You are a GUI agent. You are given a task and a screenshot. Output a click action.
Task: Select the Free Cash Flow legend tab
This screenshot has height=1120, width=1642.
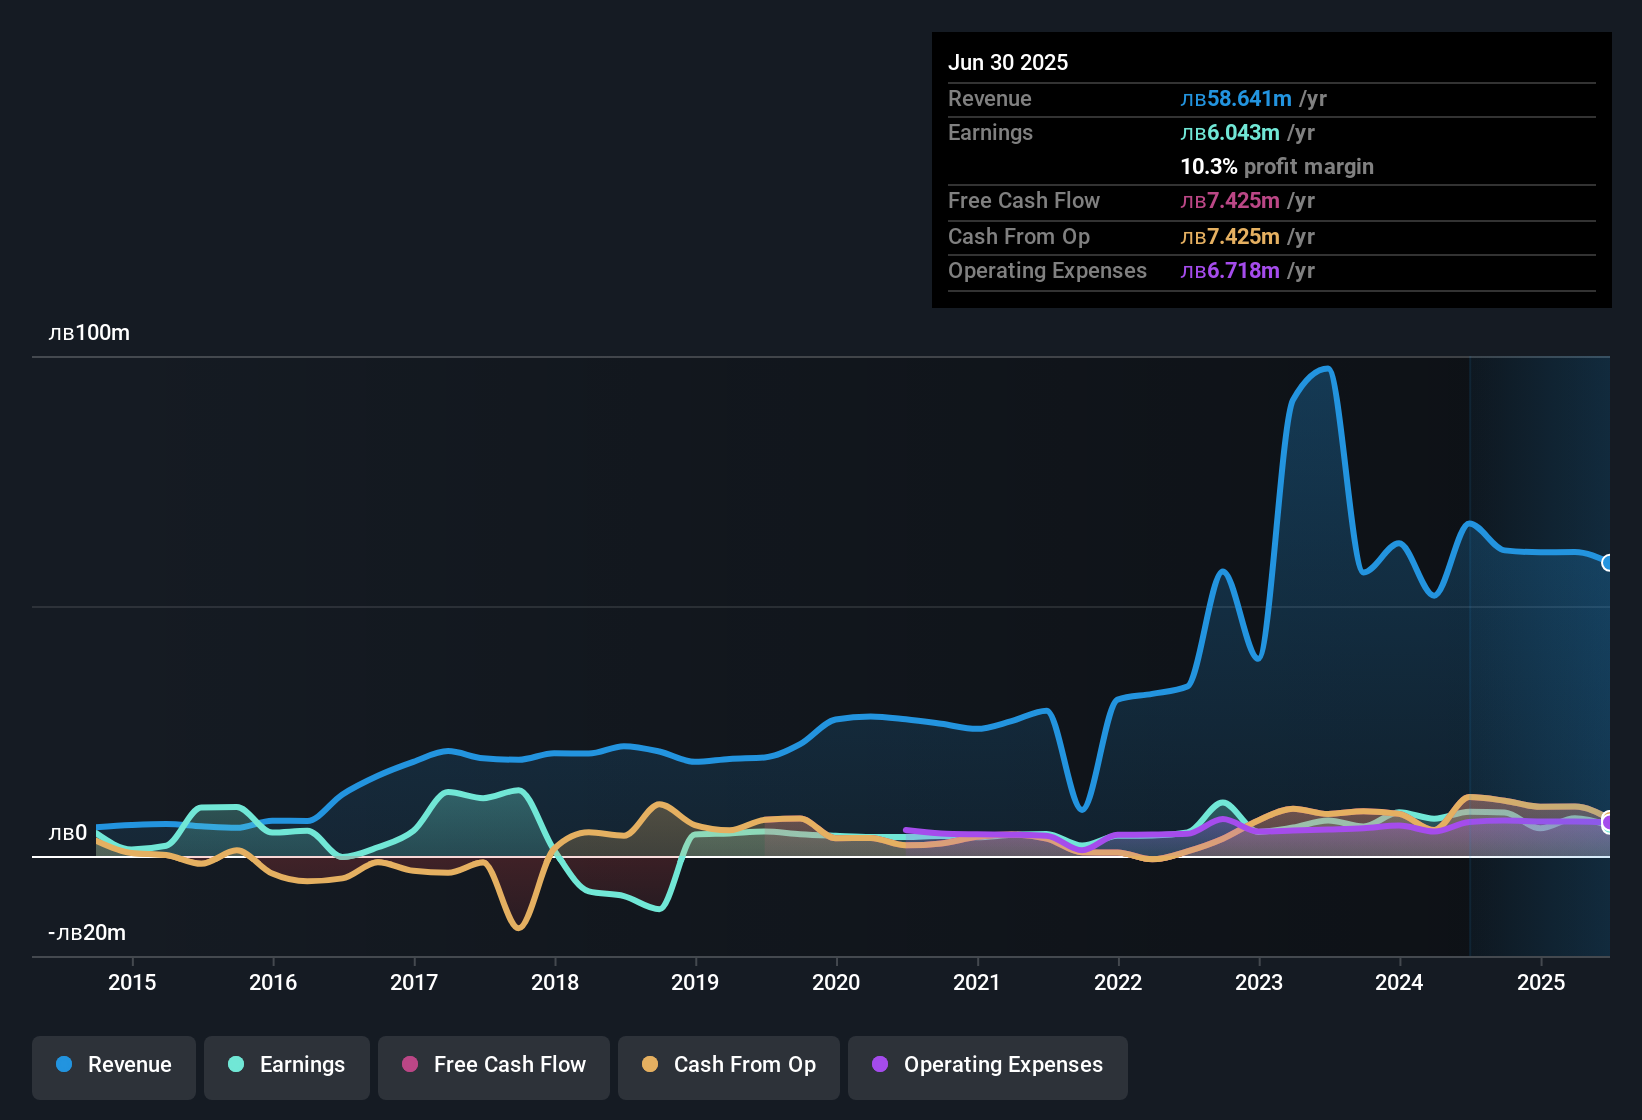click(493, 1065)
